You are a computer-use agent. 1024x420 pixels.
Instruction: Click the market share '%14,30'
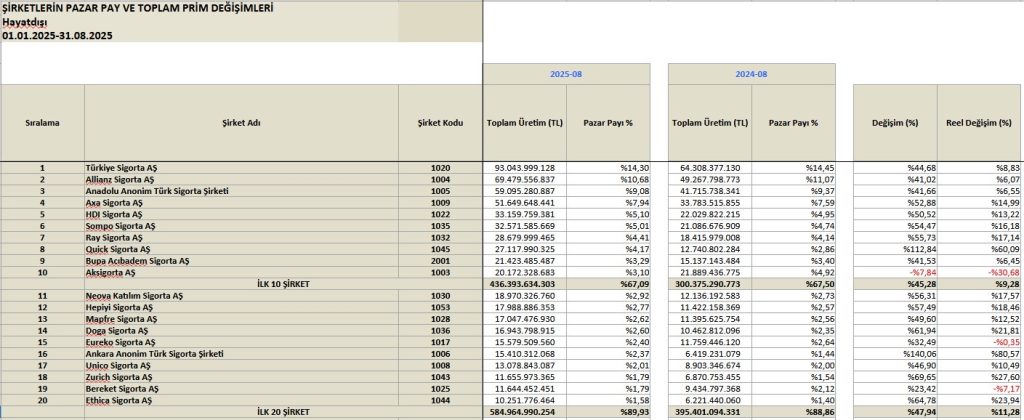(x=608, y=168)
